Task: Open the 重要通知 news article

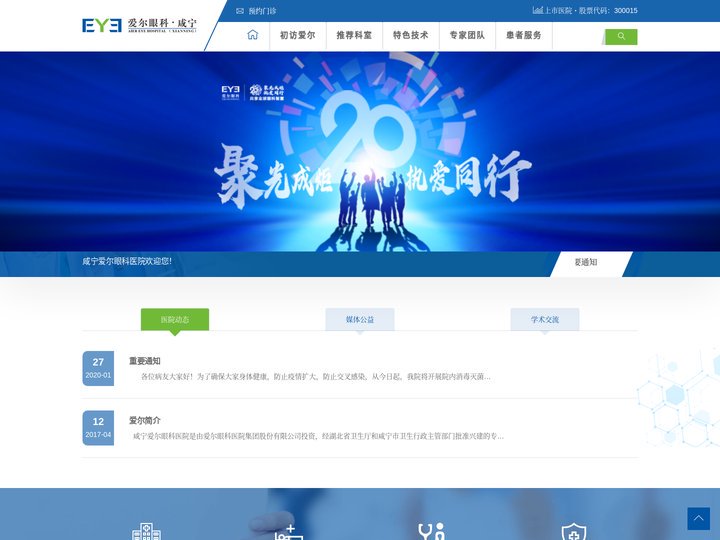Action: [x=145, y=361]
